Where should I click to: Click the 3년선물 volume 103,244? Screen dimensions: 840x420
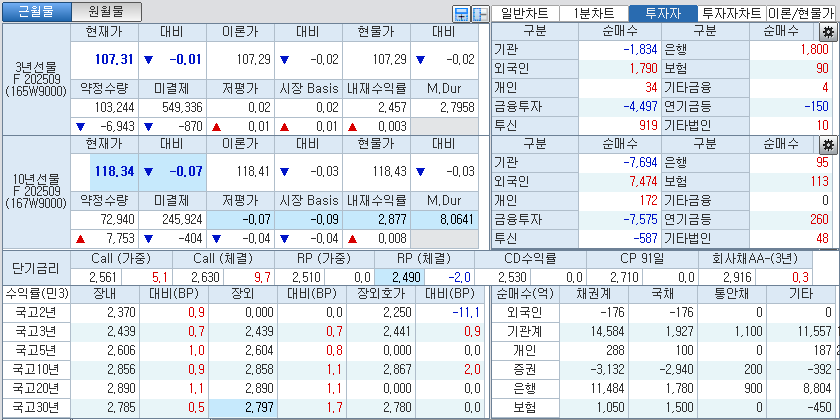(x=104, y=107)
